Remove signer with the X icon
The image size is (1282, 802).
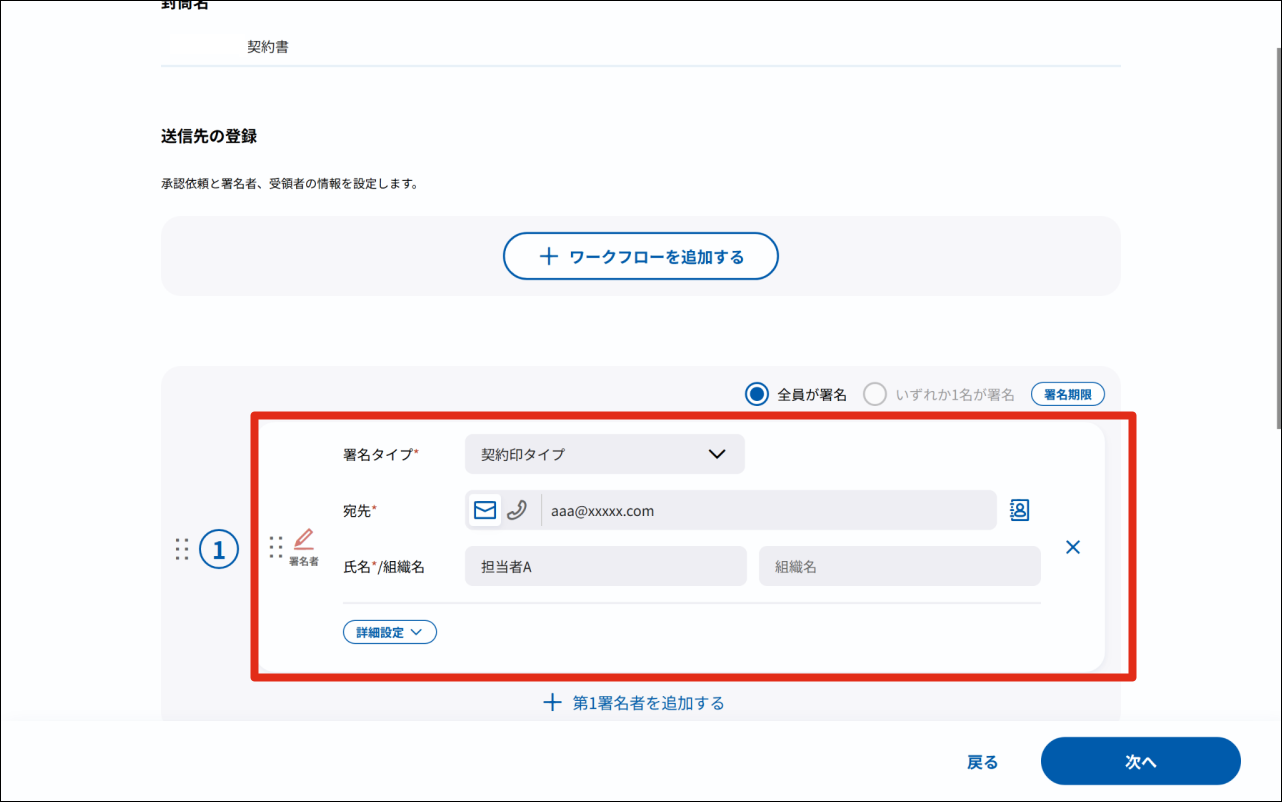[x=1073, y=547]
